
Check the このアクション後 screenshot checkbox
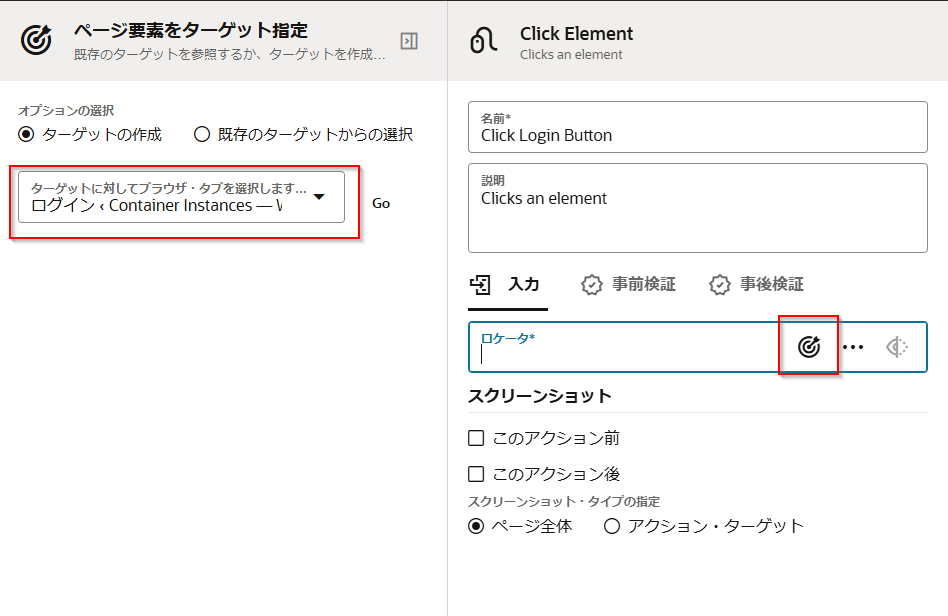click(476, 474)
